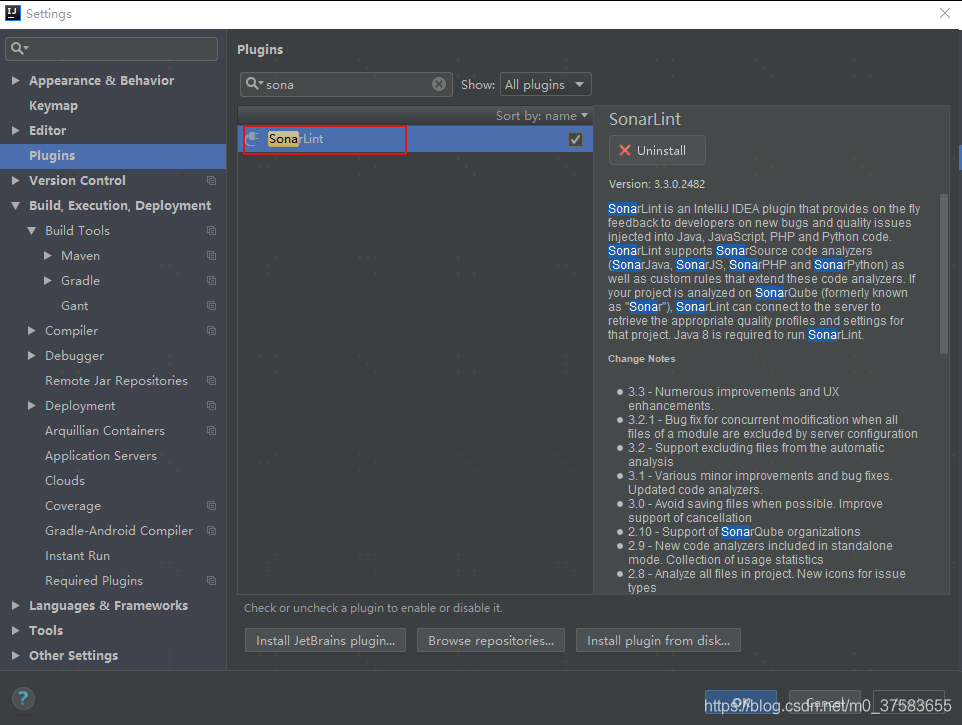Viewport: 962px width, 725px height.
Task: Click the project-level icon beside Gant
Action: coord(211,305)
